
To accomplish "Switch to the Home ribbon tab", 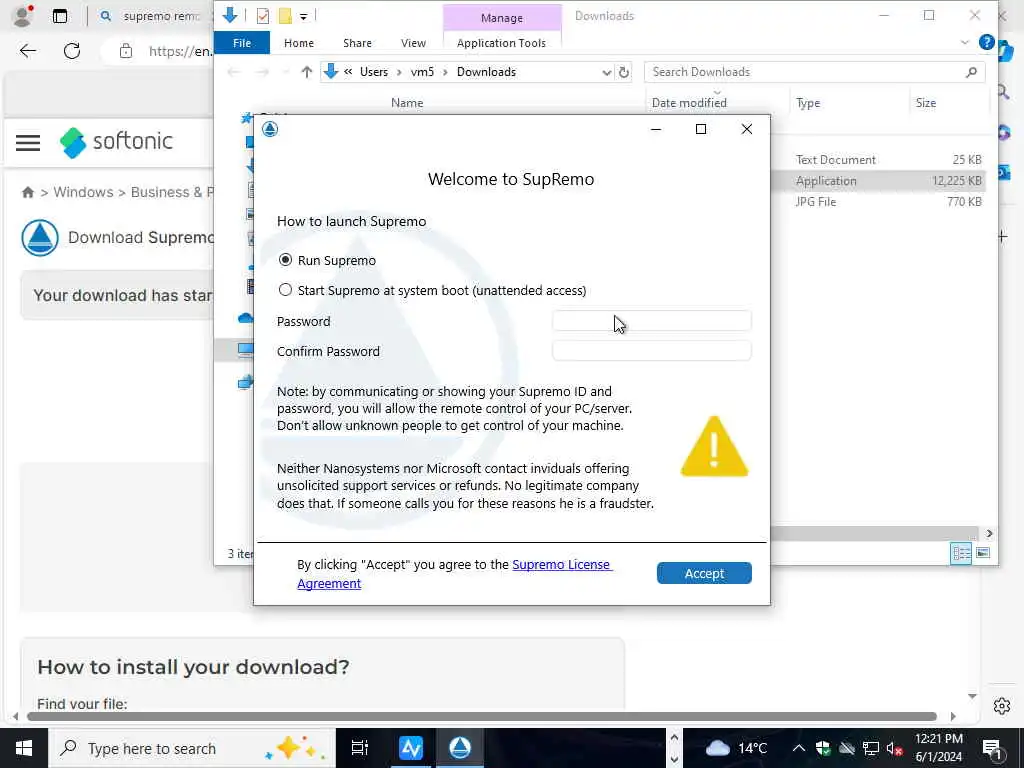I will pyautogui.click(x=299, y=42).
